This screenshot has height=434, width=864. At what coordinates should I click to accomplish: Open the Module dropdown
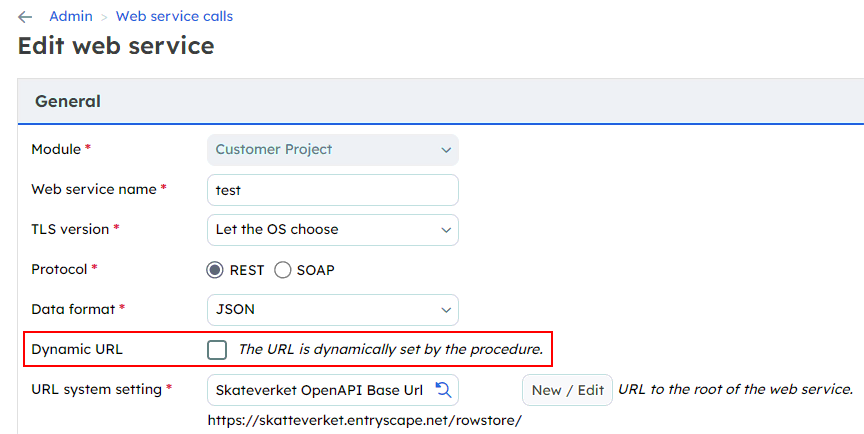pyautogui.click(x=333, y=150)
